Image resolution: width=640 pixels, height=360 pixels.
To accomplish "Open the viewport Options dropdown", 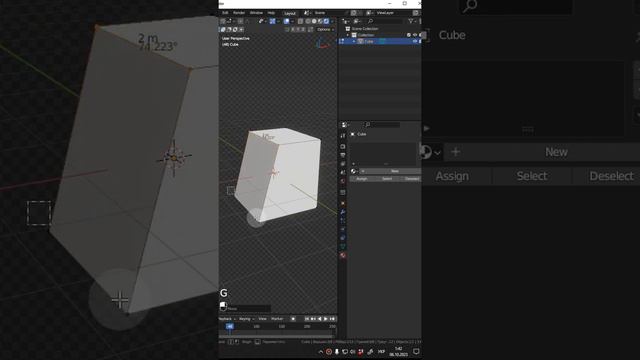I will click(325, 29).
